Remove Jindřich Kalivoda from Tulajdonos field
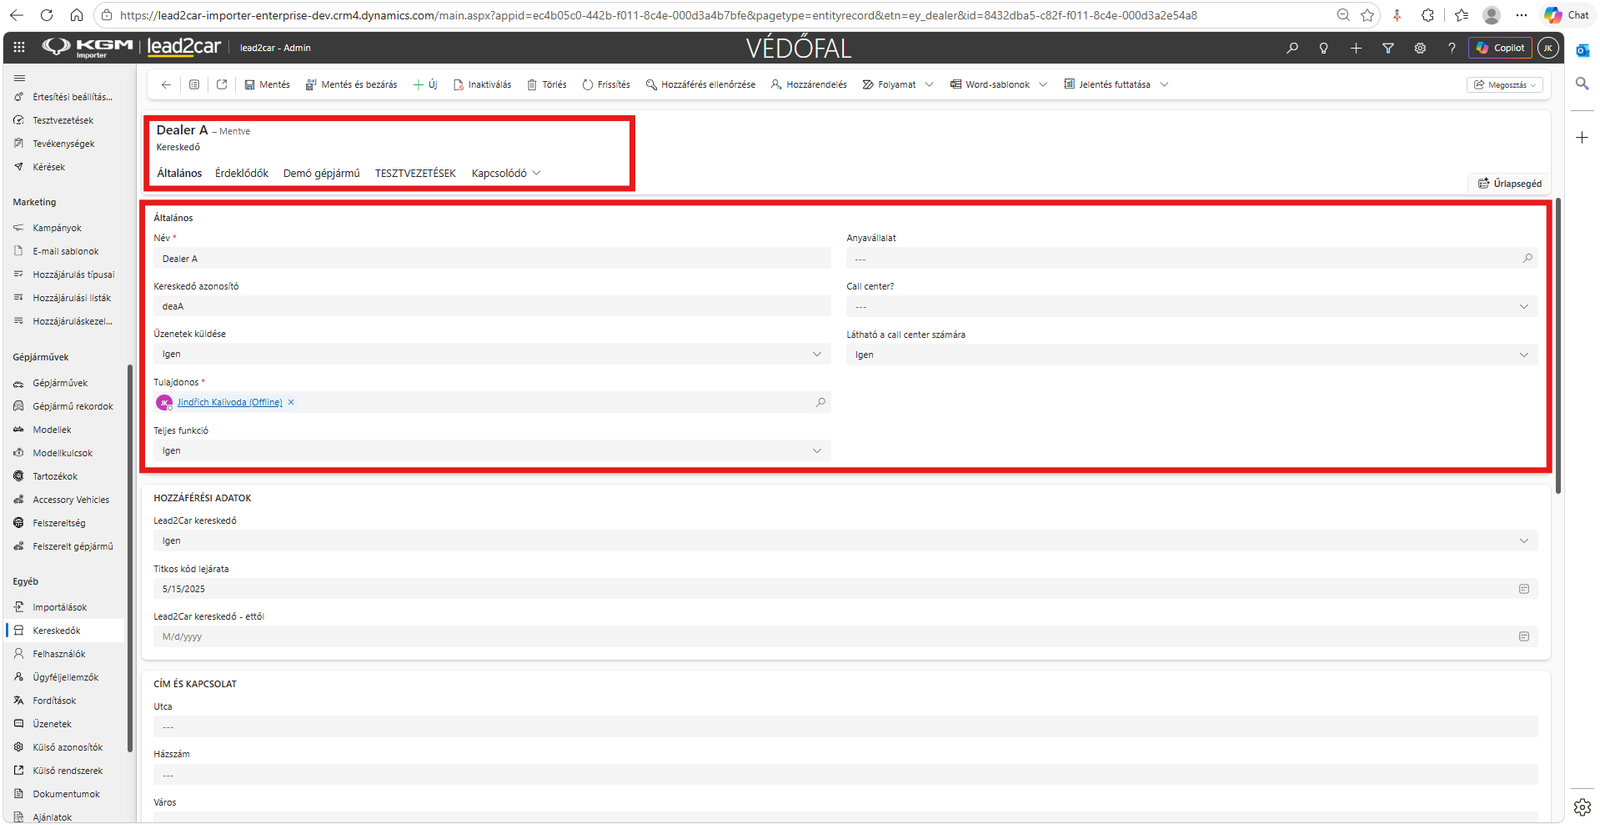Image resolution: width=1600 pixels, height=825 pixels. click(x=291, y=402)
